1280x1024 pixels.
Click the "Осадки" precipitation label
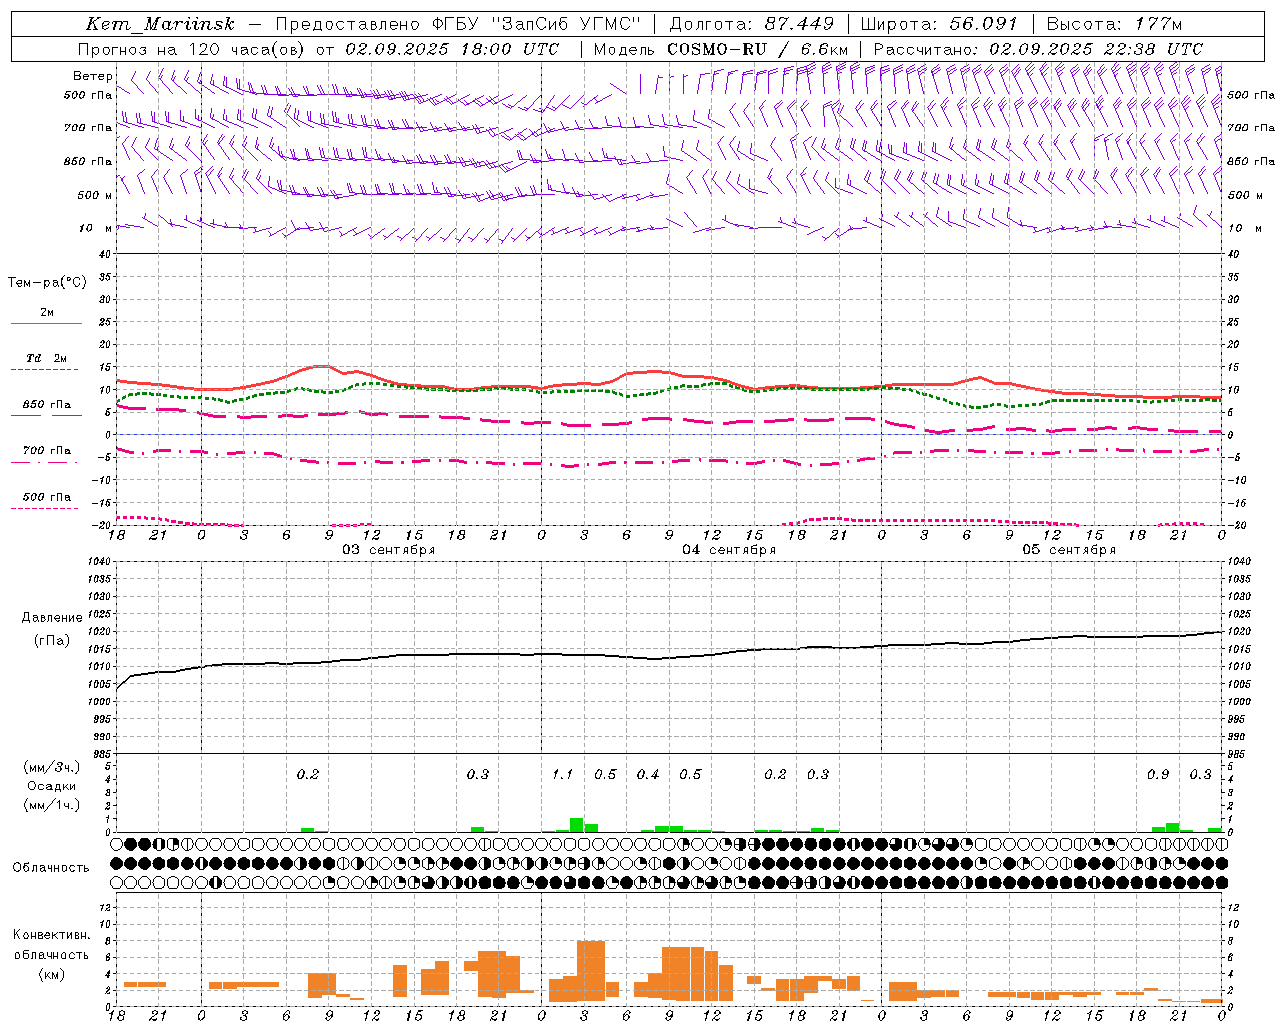[52, 786]
